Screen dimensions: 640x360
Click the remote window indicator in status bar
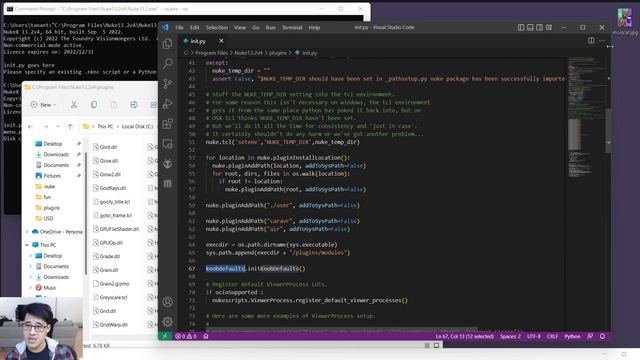click(165, 336)
